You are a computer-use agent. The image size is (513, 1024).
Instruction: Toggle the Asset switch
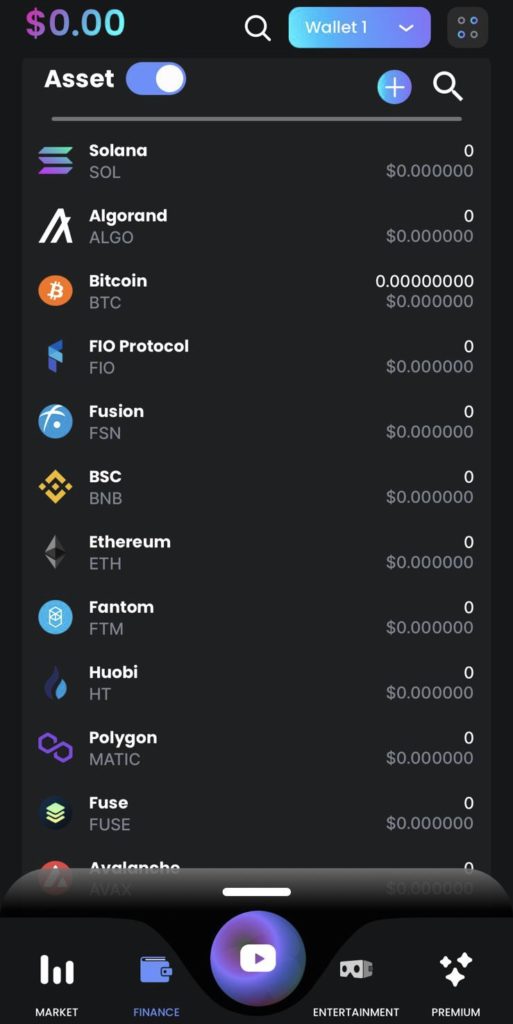pyautogui.click(x=156, y=79)
